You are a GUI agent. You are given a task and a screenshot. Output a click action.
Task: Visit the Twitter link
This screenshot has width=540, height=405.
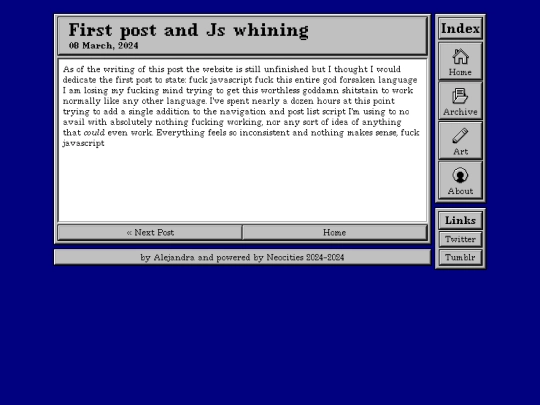460,239
